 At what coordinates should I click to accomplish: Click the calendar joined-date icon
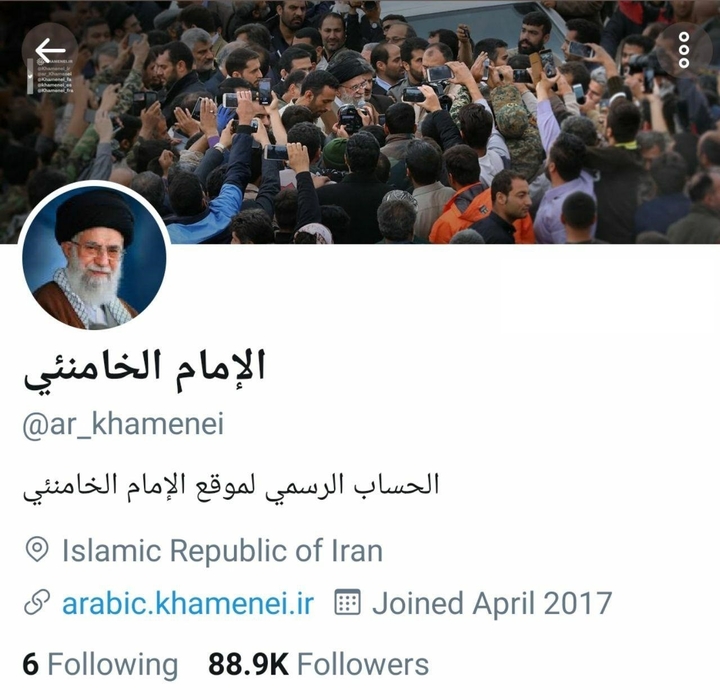[x=348, y=602]
